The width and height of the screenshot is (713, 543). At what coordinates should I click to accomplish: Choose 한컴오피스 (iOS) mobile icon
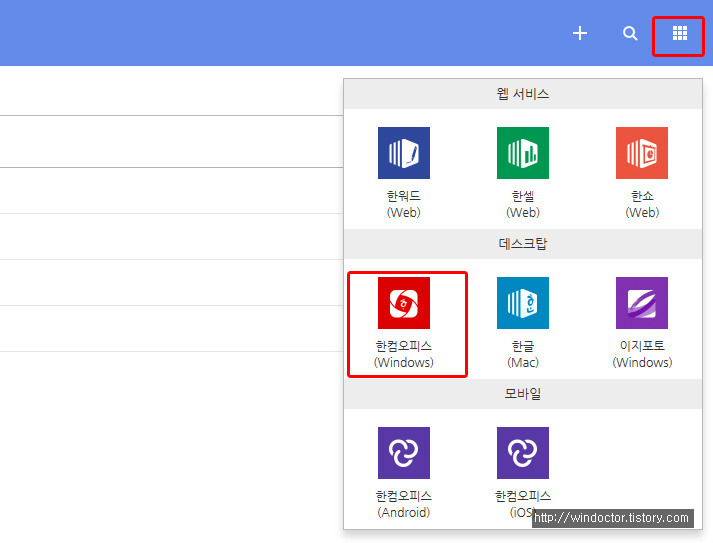[x=523, y=453]
